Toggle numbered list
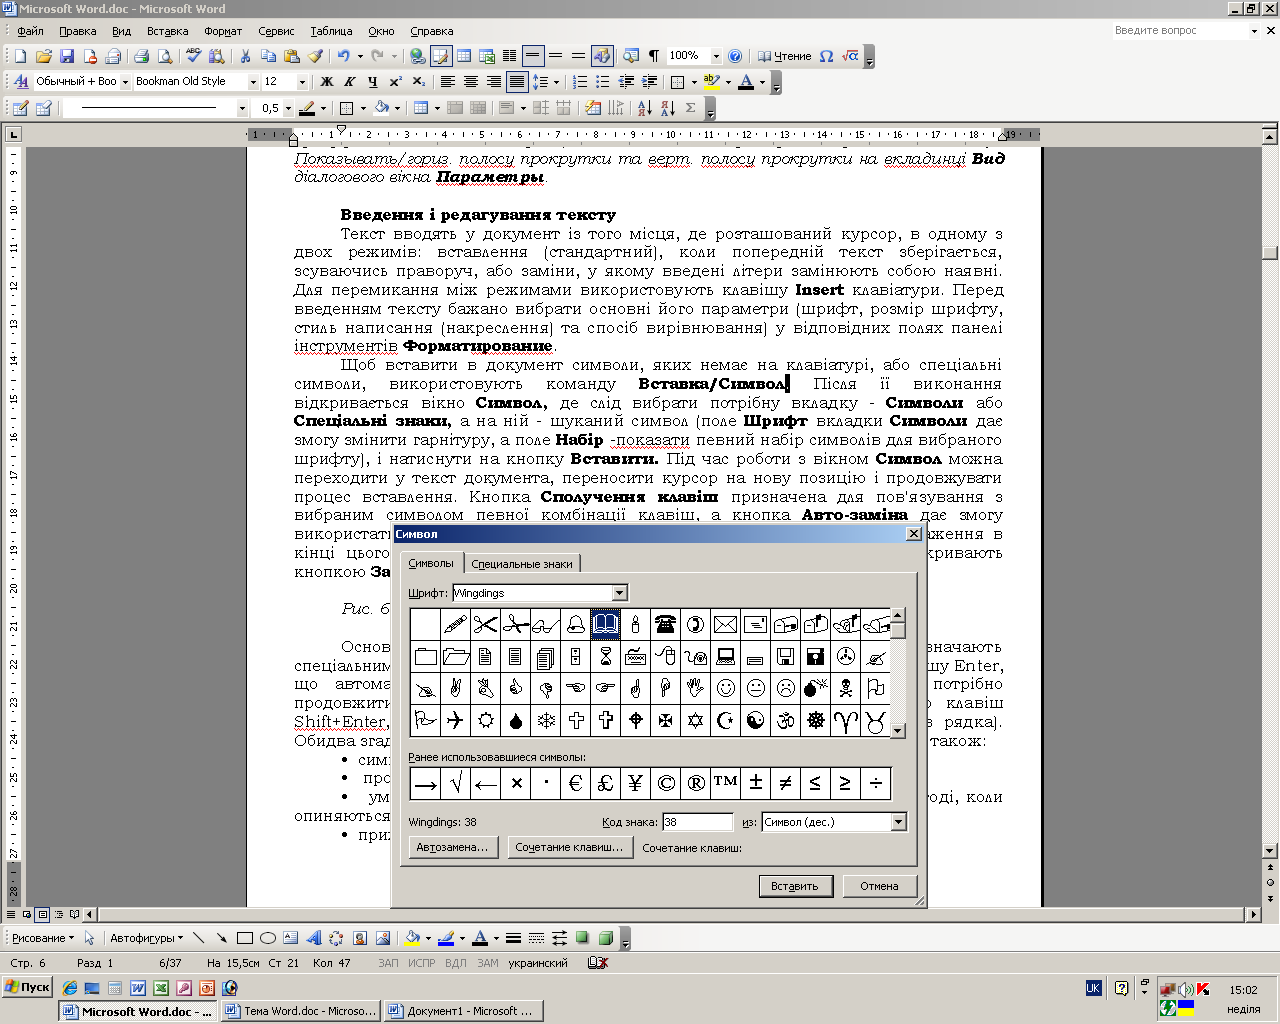This screenshot has width=1280, height=1024. click(579, 82)
